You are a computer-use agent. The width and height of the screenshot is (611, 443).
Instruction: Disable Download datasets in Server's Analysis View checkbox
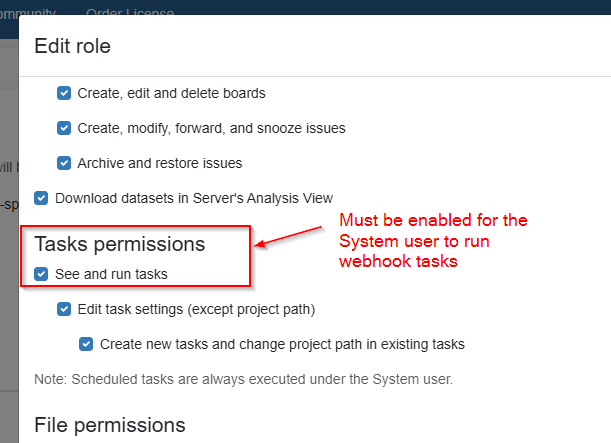click(x=41, y=198)
